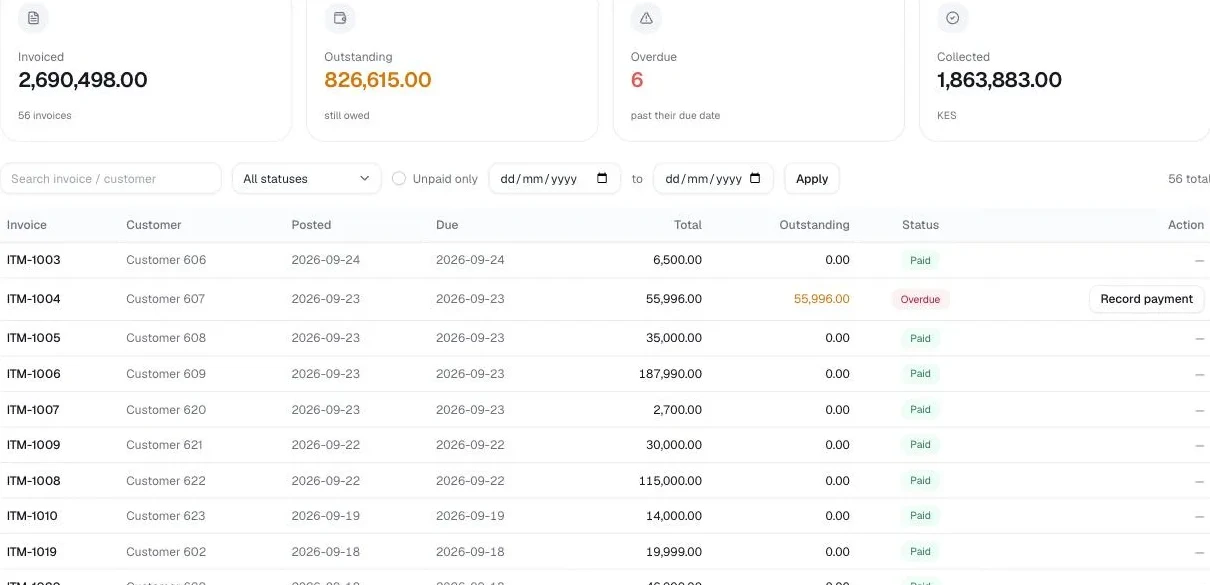Click the past their due date caption
This screenshot has height=585, width=1210.
click(x=675, y=116)
